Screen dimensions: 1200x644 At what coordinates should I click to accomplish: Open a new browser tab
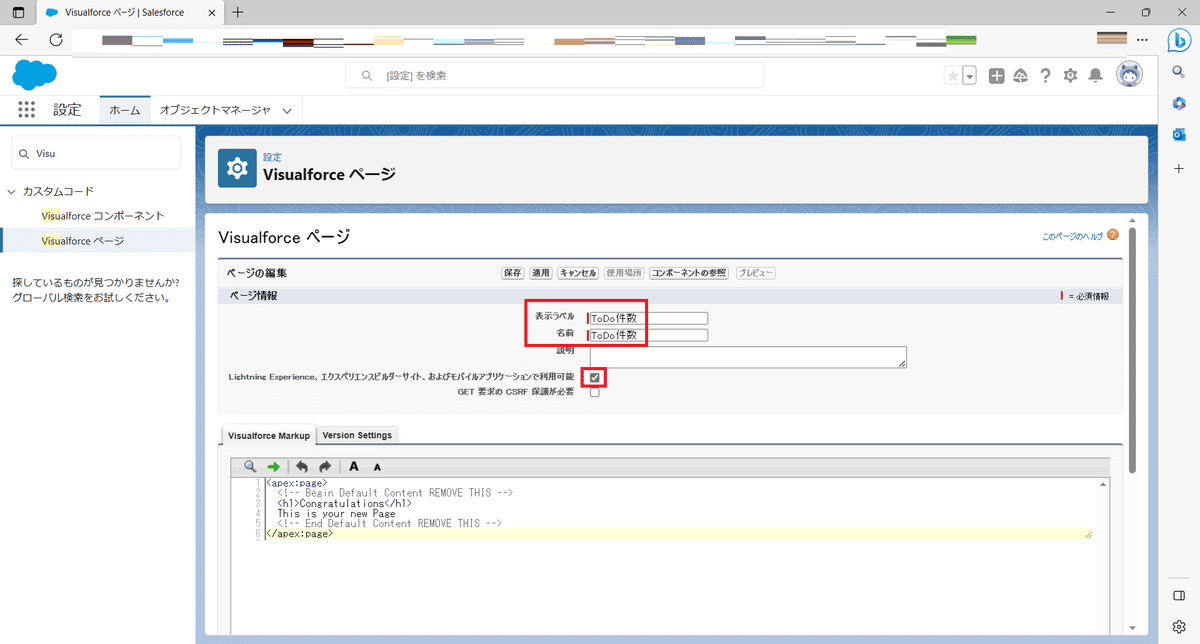(238, 12)
